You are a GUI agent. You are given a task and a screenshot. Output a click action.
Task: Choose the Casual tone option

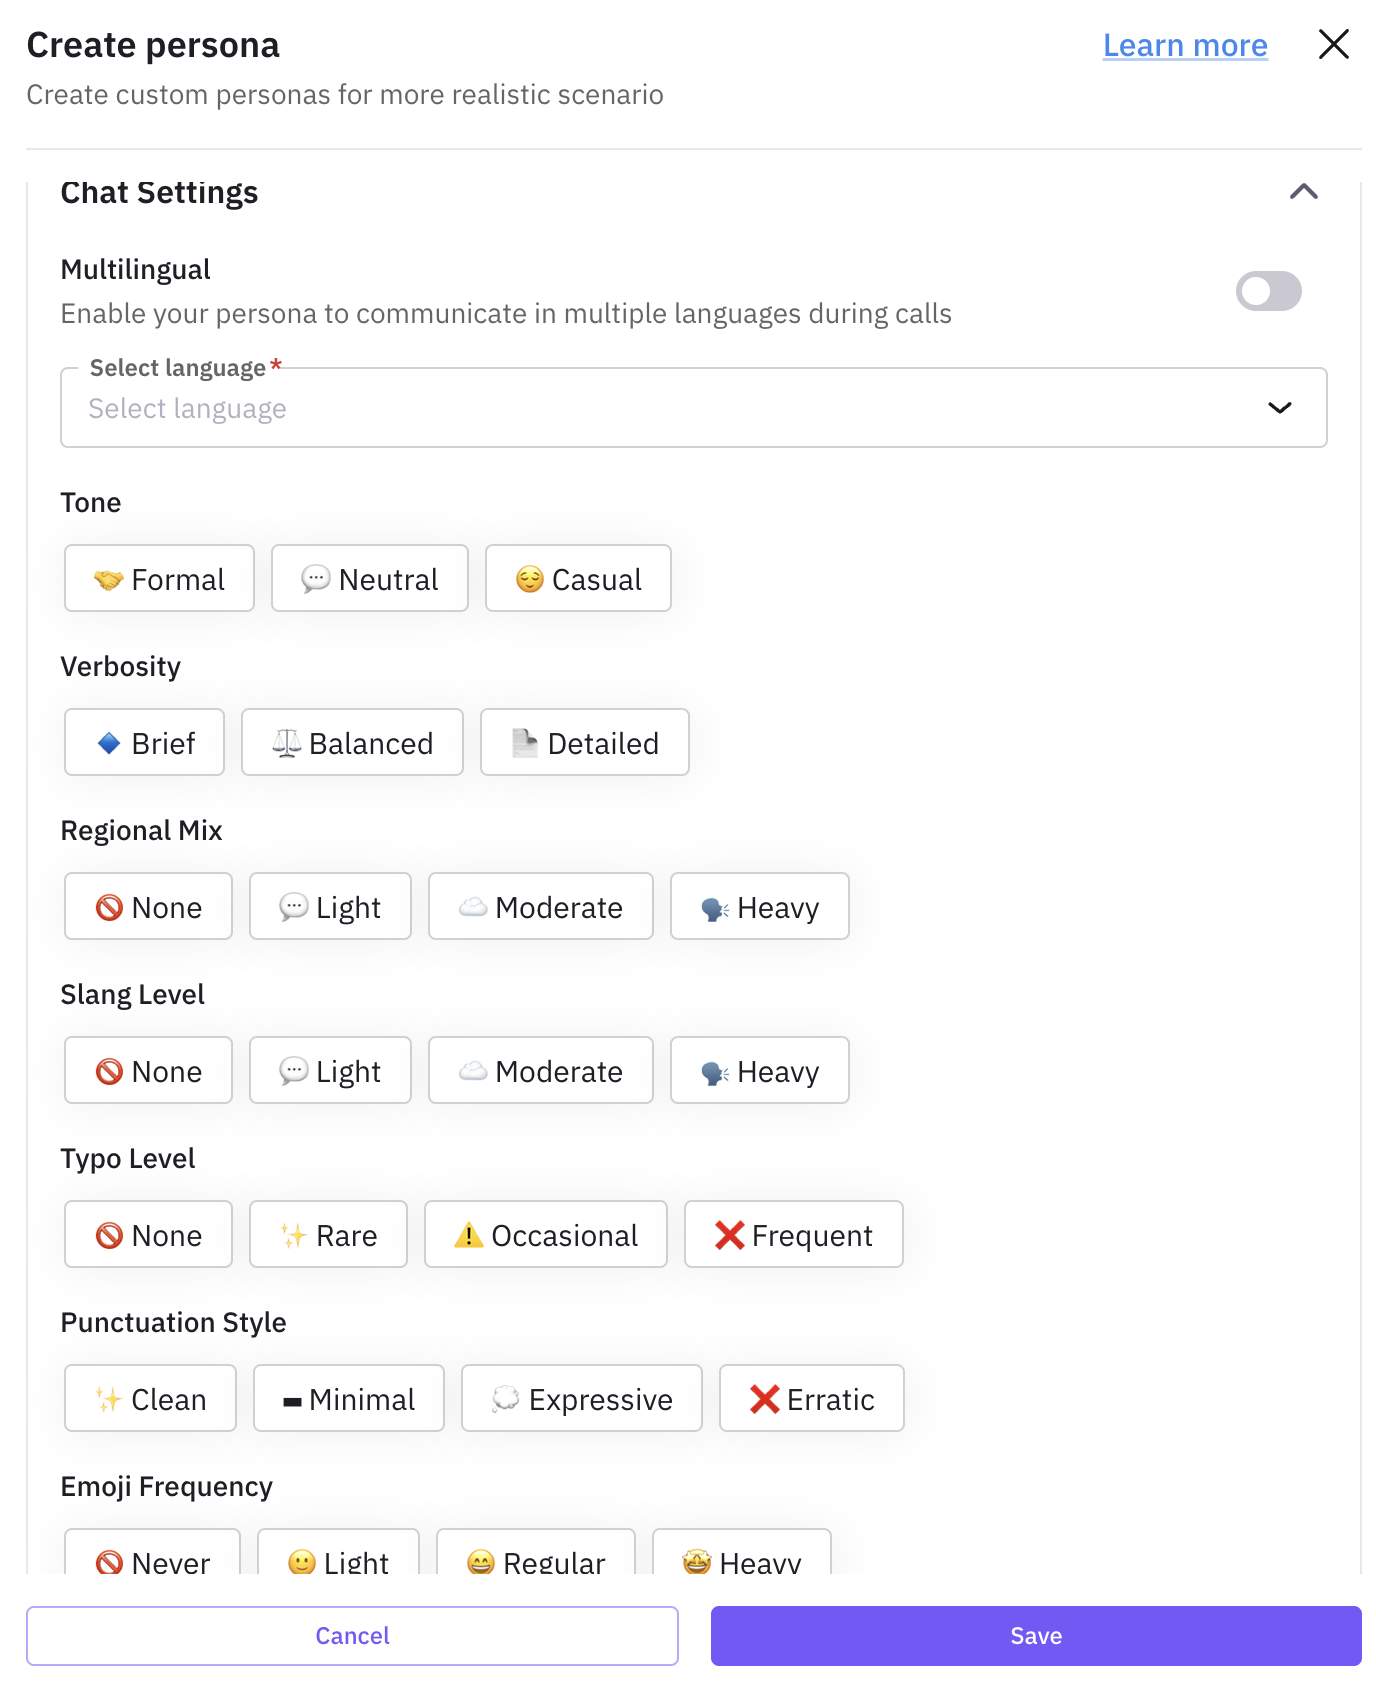point(578,578)
